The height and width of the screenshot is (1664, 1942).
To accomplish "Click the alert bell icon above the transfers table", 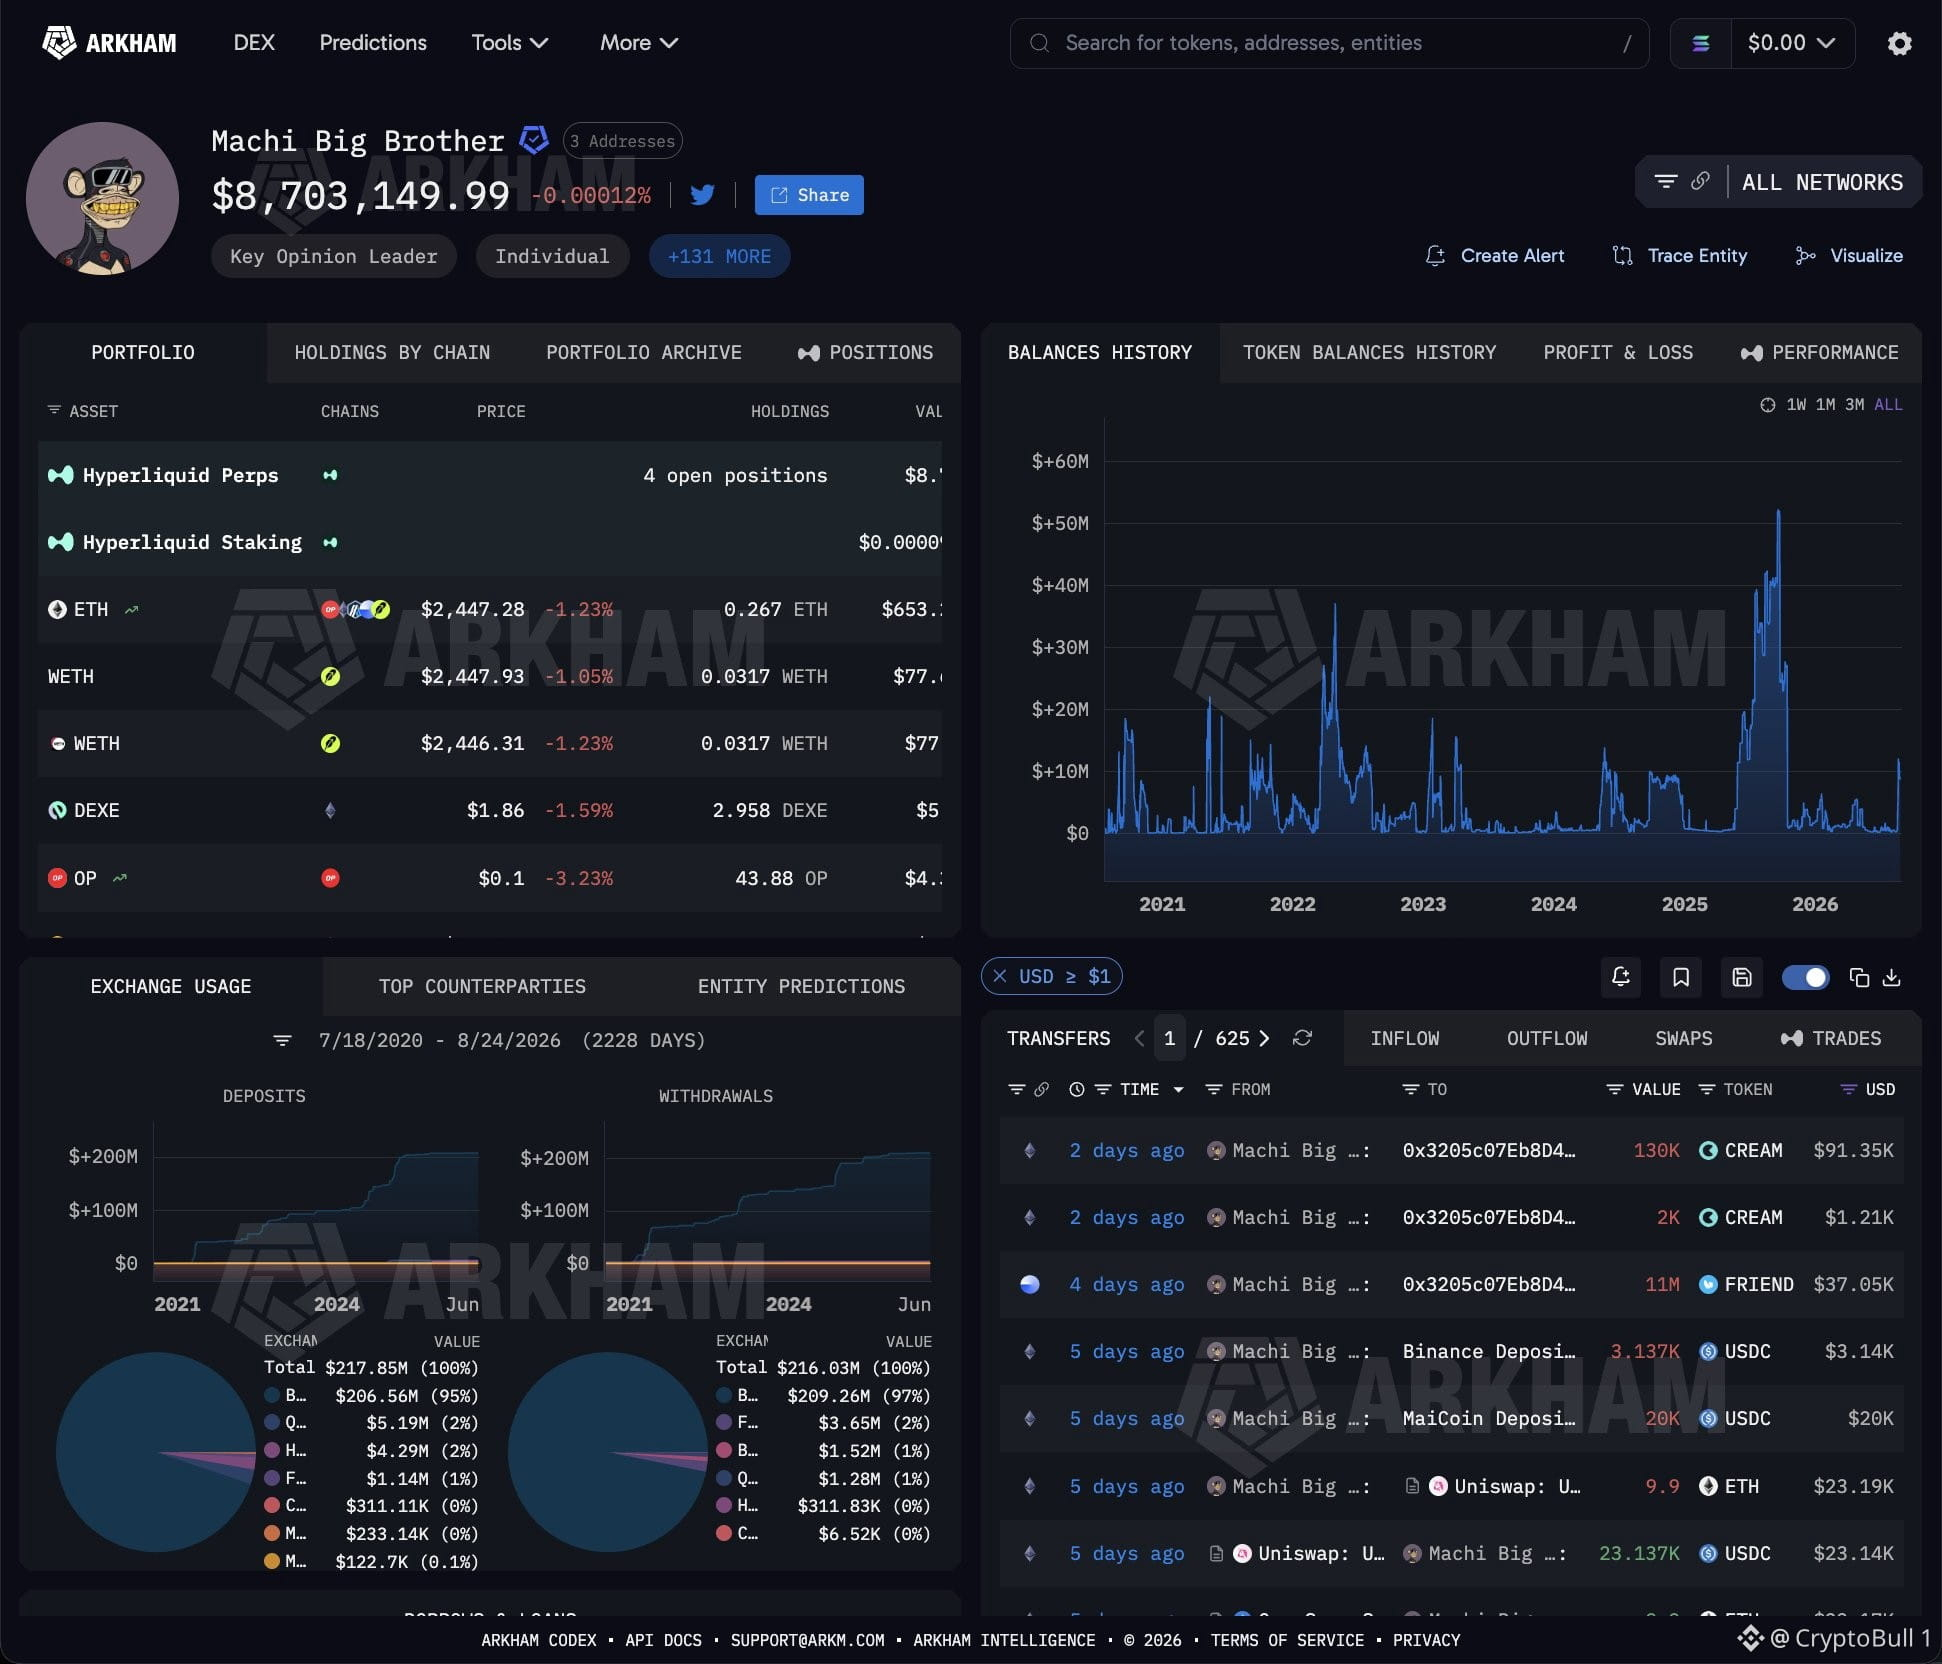I will coord(1620,977).
